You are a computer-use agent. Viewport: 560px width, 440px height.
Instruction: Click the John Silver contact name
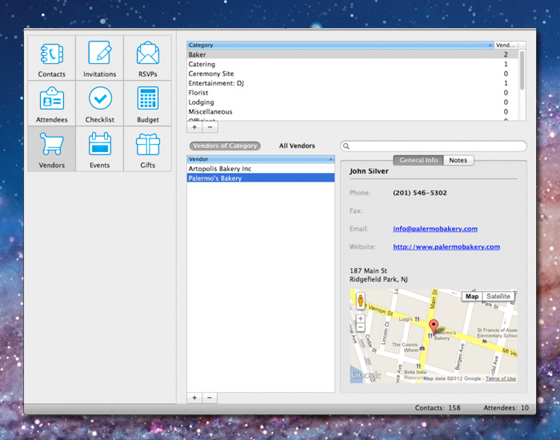(x=369, y=171)
